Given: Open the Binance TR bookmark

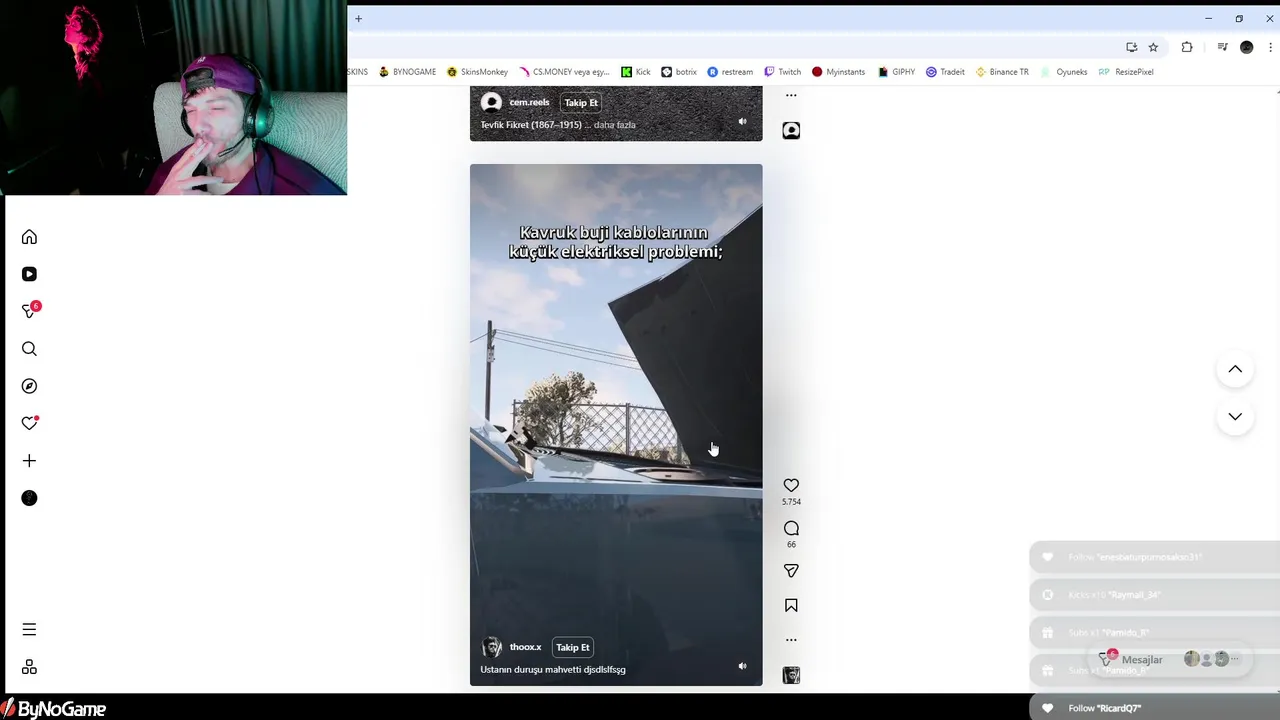Looking at the screenshot, I should click(1002, 72).
